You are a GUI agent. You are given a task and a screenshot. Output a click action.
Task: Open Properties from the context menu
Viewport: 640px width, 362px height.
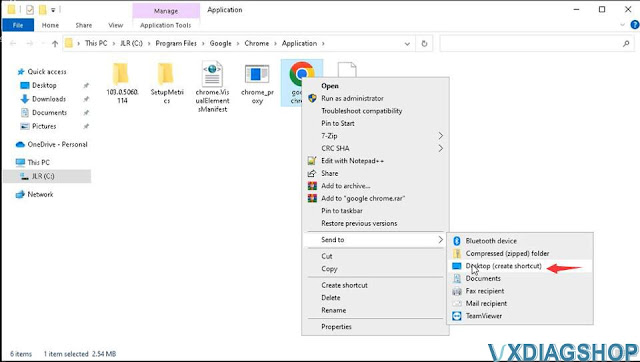click(336, 326)
